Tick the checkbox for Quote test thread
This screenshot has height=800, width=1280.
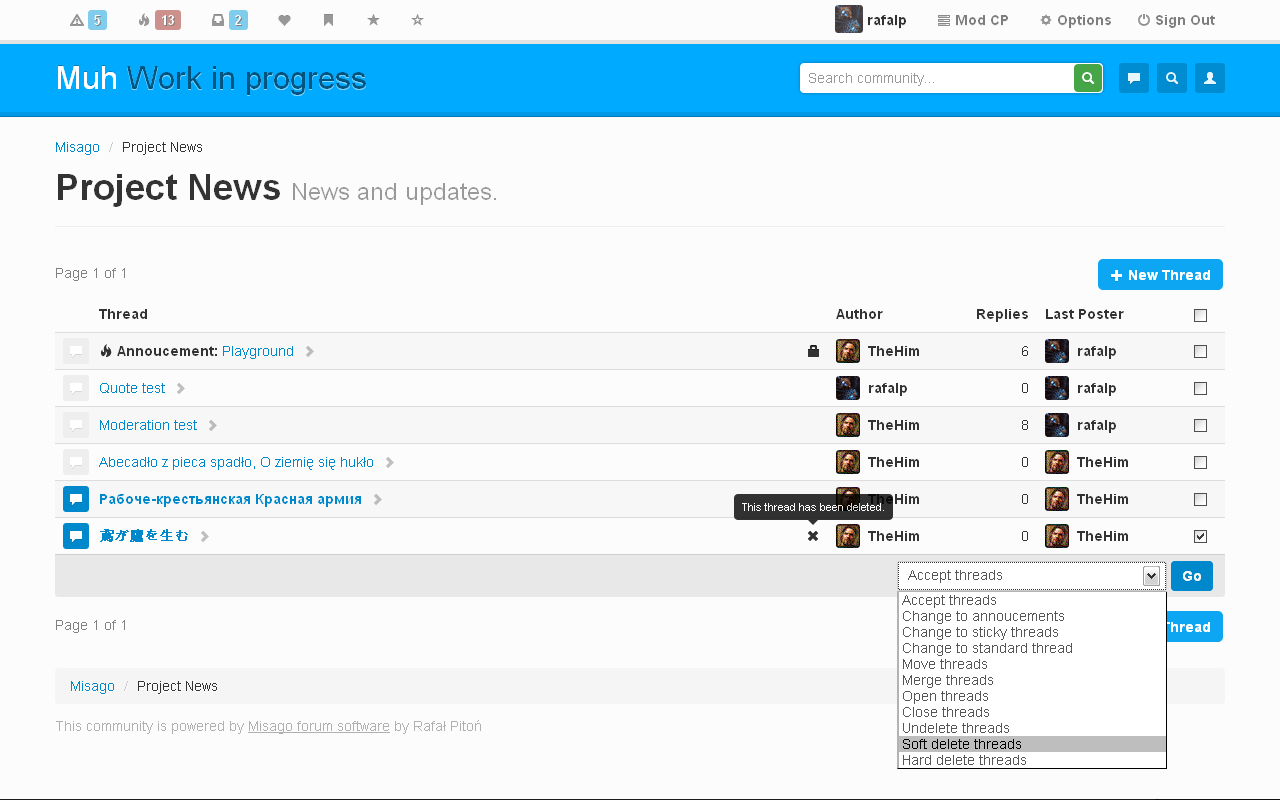click(x=1200, y=388)
